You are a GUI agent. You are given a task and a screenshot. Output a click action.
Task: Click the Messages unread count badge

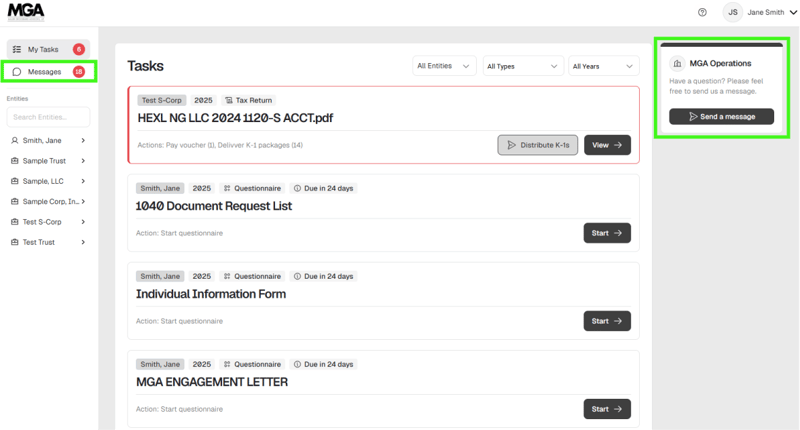pos(79,72)
